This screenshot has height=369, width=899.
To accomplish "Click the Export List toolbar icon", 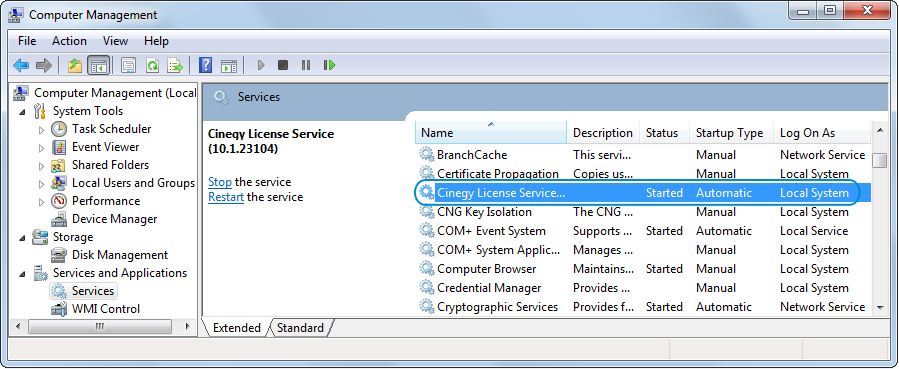I will point(174,65).
